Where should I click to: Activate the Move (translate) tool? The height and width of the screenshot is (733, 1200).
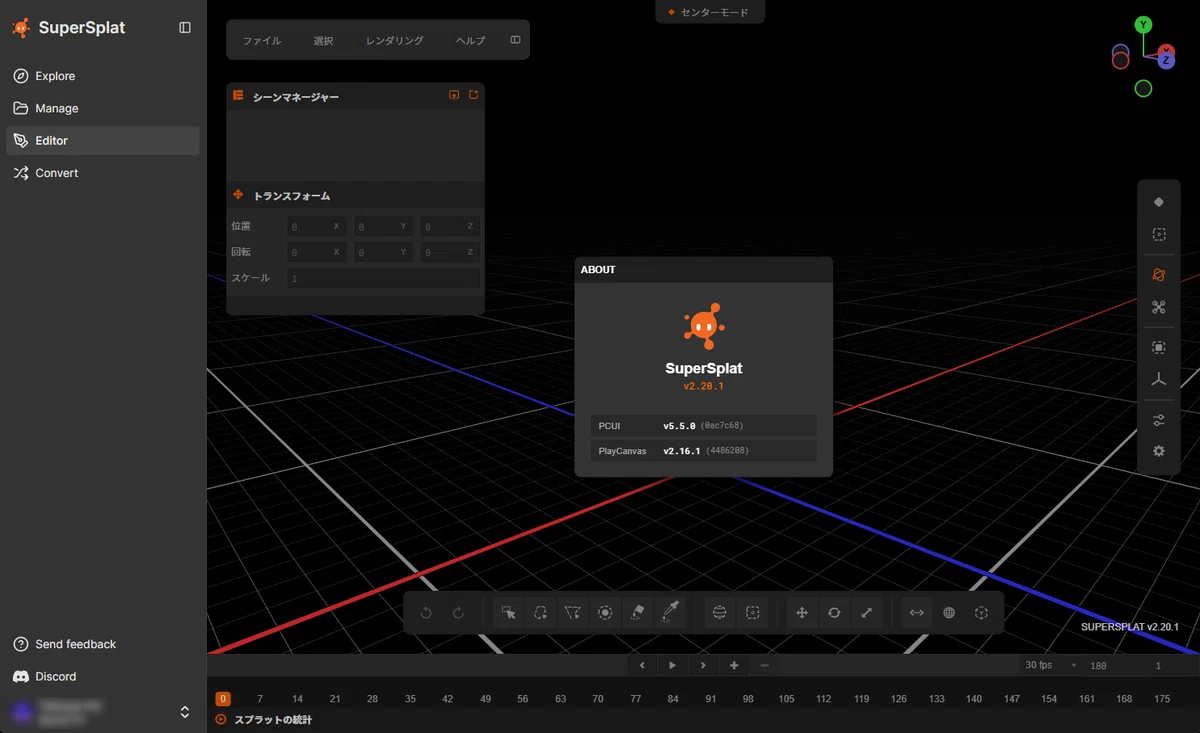[801, 613]
